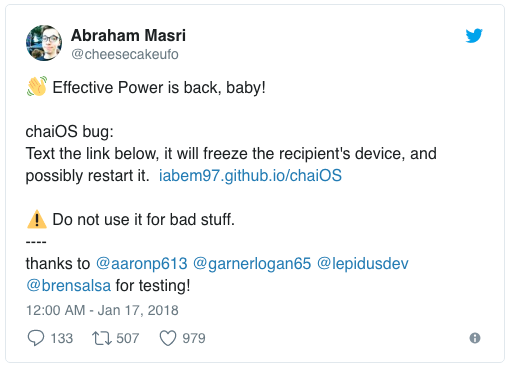
Task: Open the @brensalsa mention
Action: coord(68,286)
